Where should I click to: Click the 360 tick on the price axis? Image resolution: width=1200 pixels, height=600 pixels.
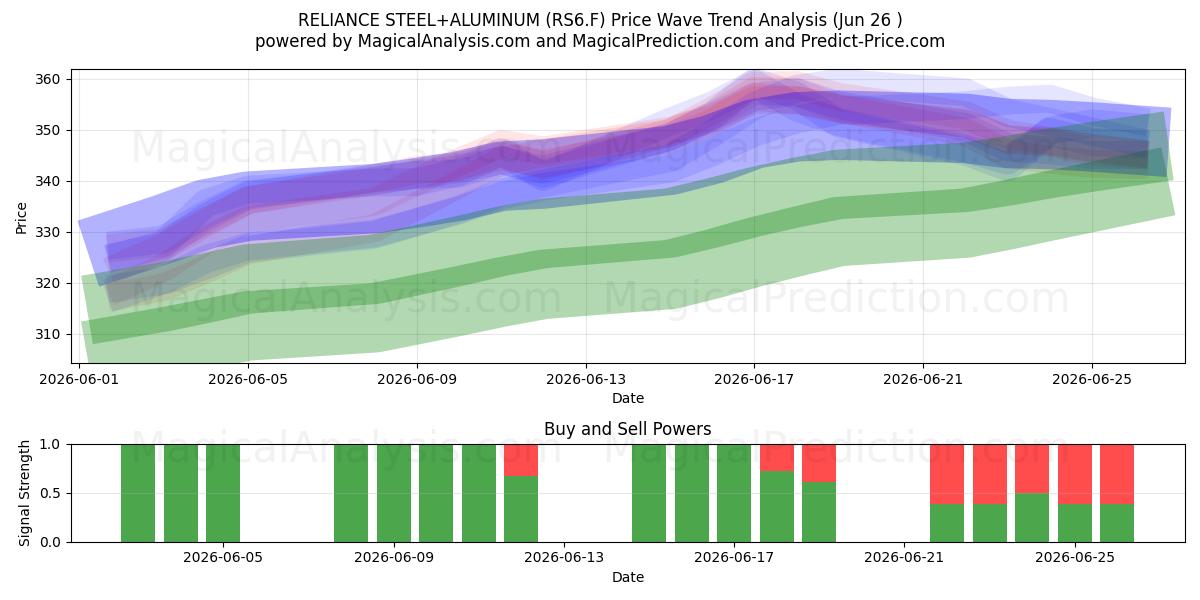(x=47, y=79)
